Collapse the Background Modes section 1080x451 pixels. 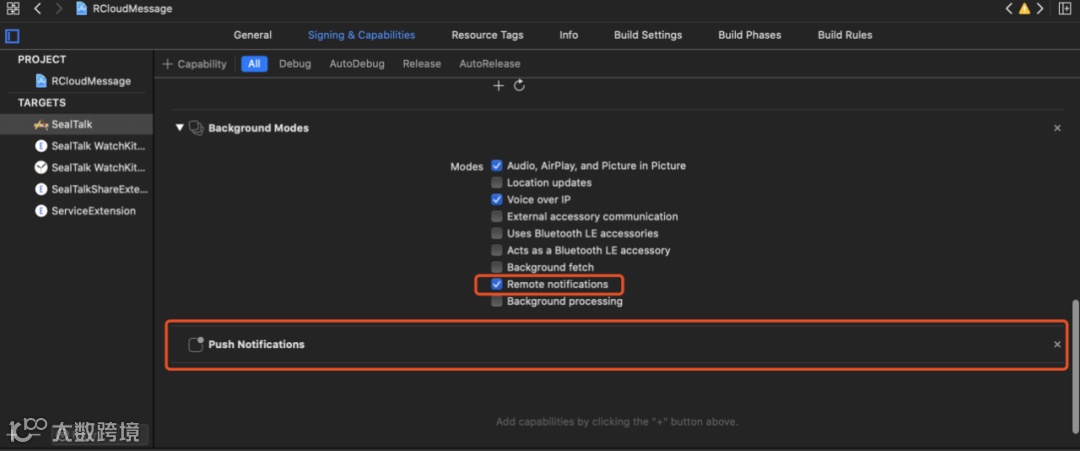[180, 128]
